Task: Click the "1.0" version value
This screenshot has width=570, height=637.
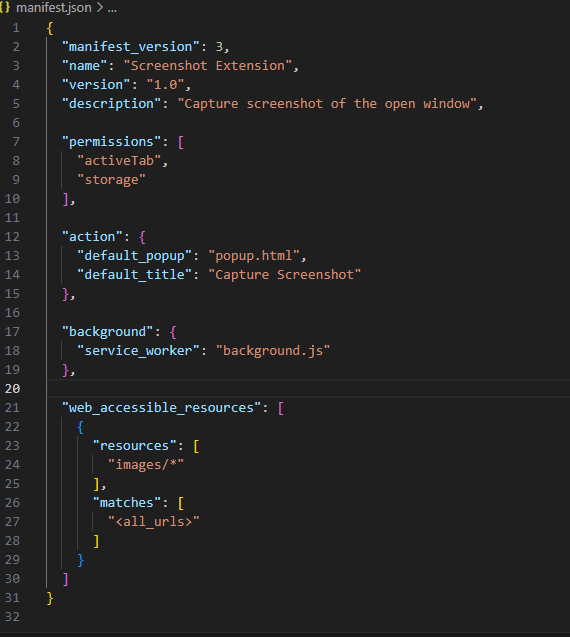Action: (165, 84)
